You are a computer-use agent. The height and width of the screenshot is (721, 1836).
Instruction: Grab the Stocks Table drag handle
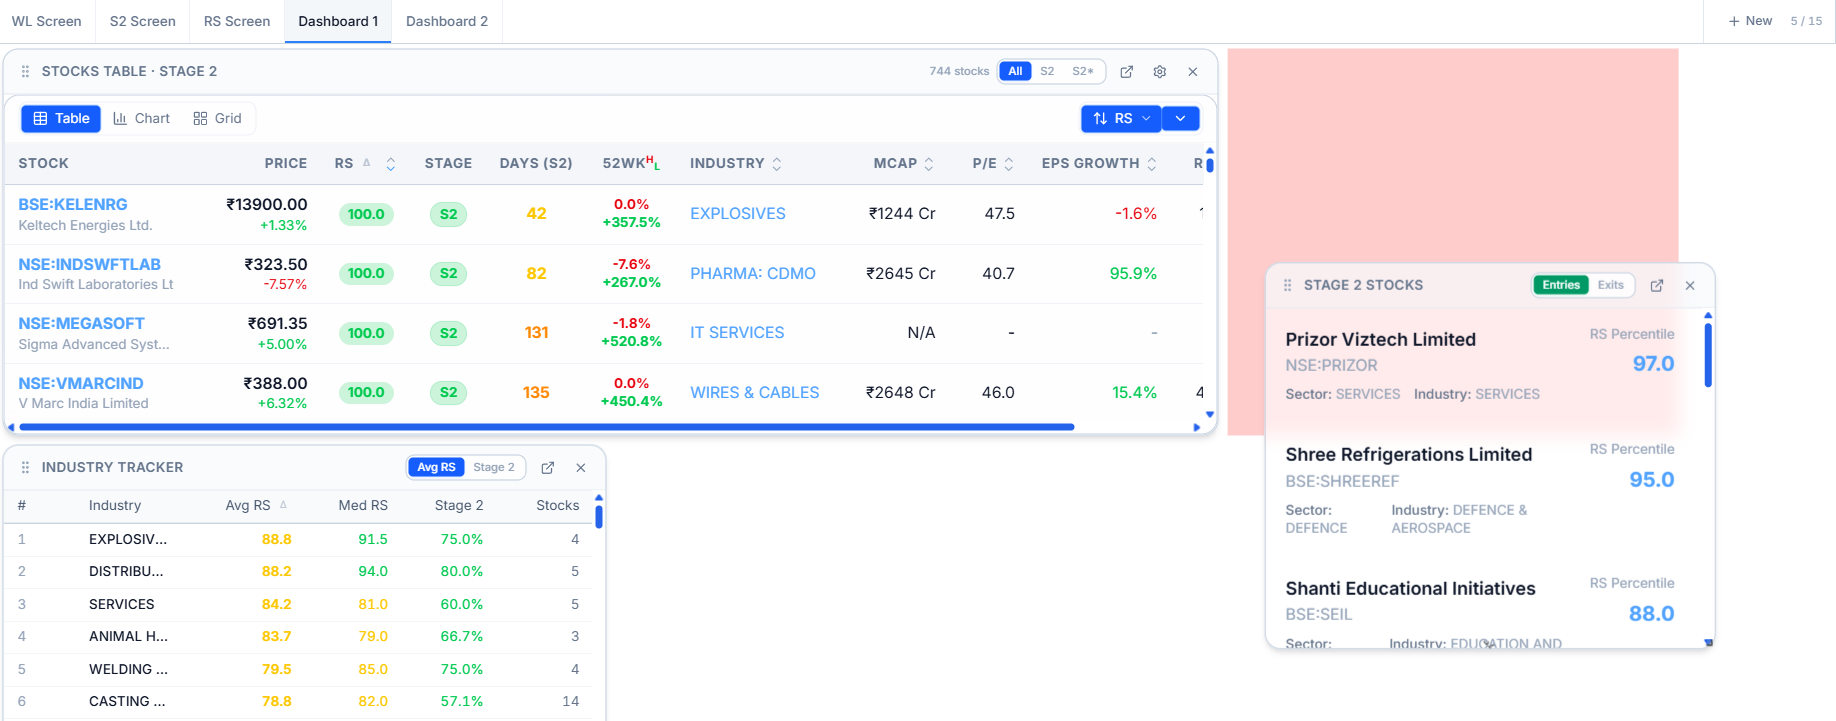(25, 72)
